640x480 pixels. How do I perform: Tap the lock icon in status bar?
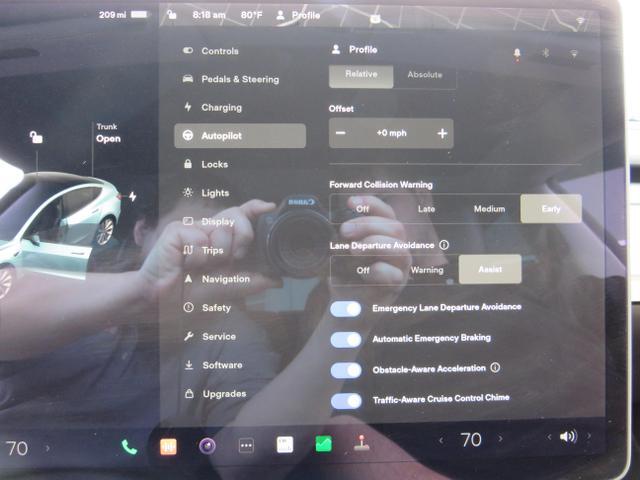point(172,15)
